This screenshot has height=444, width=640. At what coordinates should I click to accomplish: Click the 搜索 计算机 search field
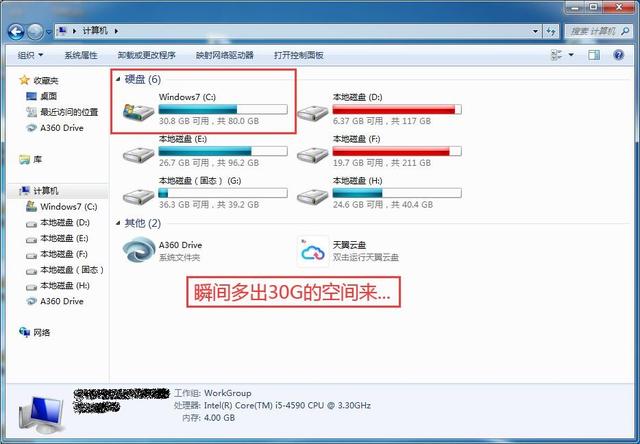tap(598, 31)
